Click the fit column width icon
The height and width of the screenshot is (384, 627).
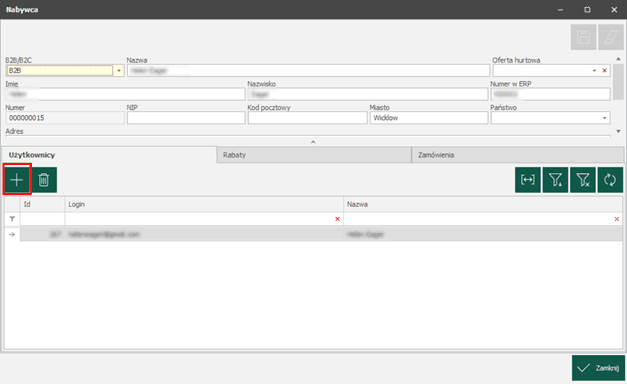[x=528, y=180]
